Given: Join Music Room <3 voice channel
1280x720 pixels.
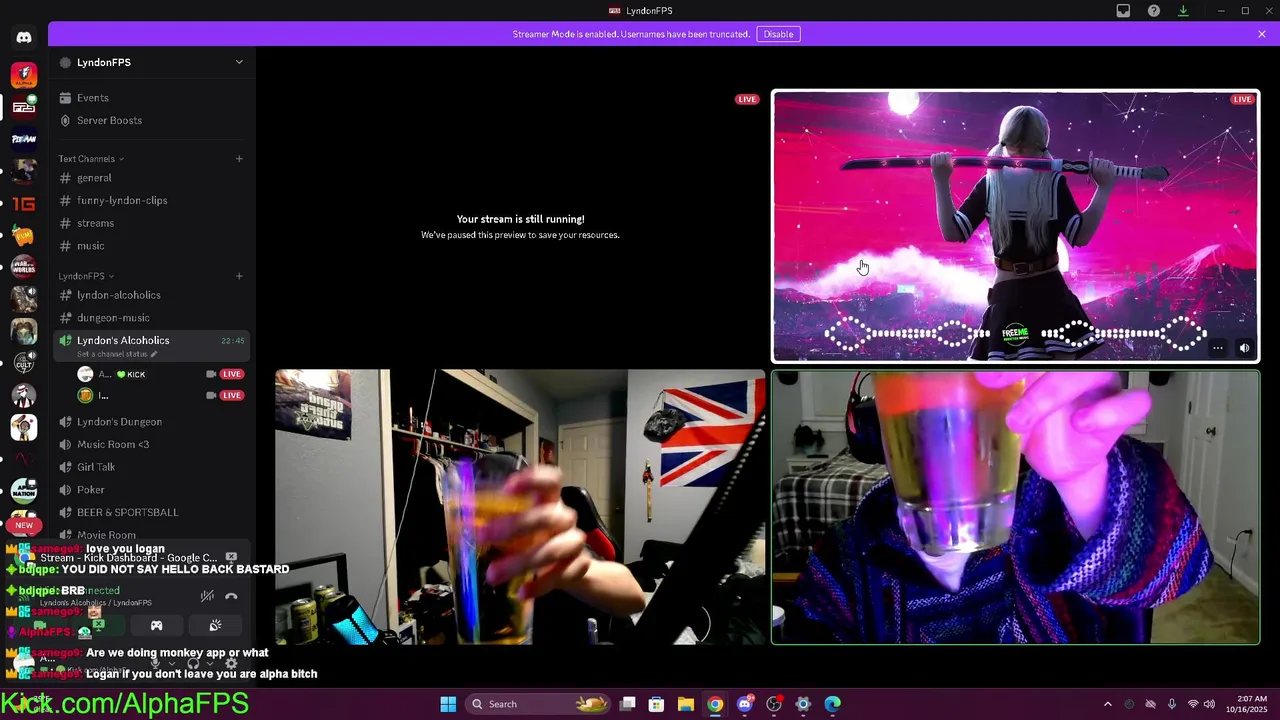Looking at the screenshot, I should 152,445.
